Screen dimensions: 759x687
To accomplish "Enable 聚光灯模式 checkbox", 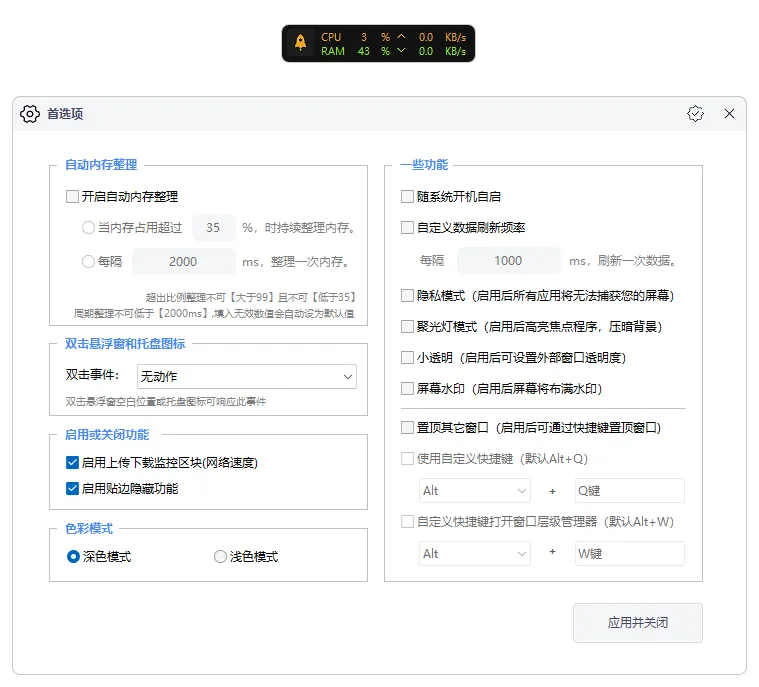I will click(408, 326).
